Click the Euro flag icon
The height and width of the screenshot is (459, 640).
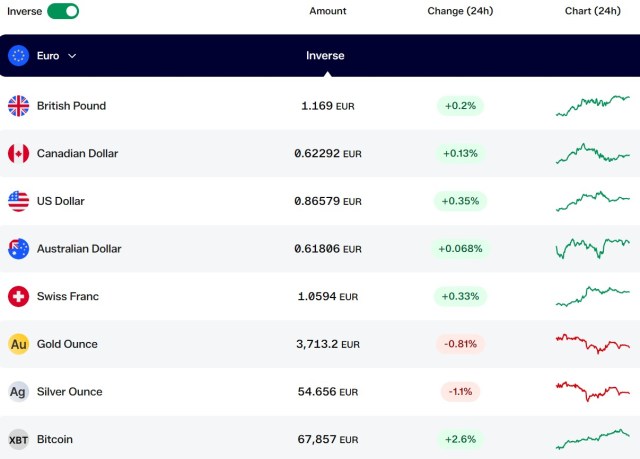point(18,55)
